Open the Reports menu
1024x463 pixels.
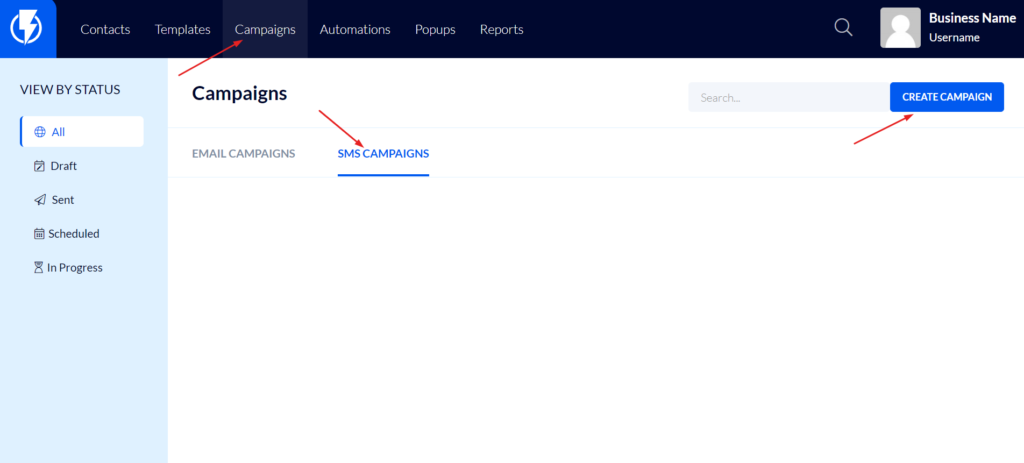click(x=502, y=29)
